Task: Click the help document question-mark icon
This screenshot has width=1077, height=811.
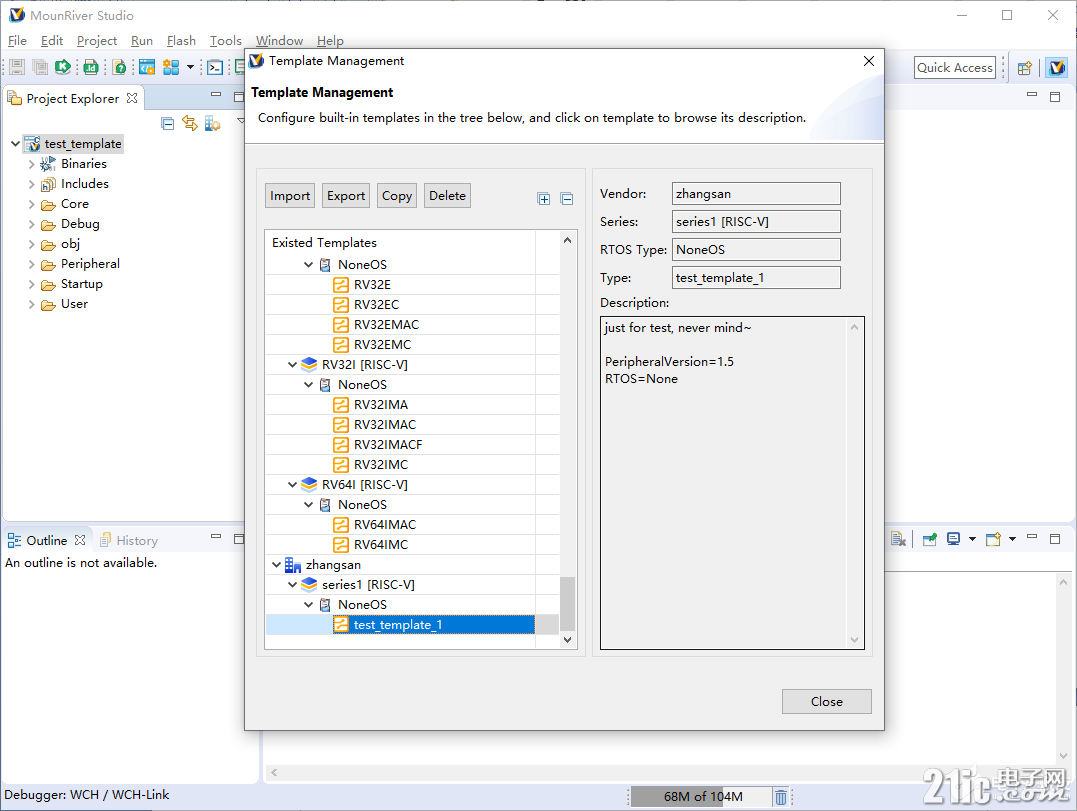Action: 120,67
